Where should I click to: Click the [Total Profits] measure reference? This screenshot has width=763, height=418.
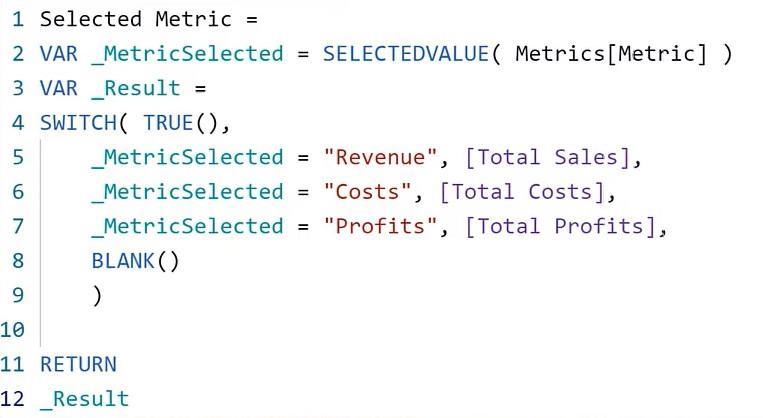[561, 226]
